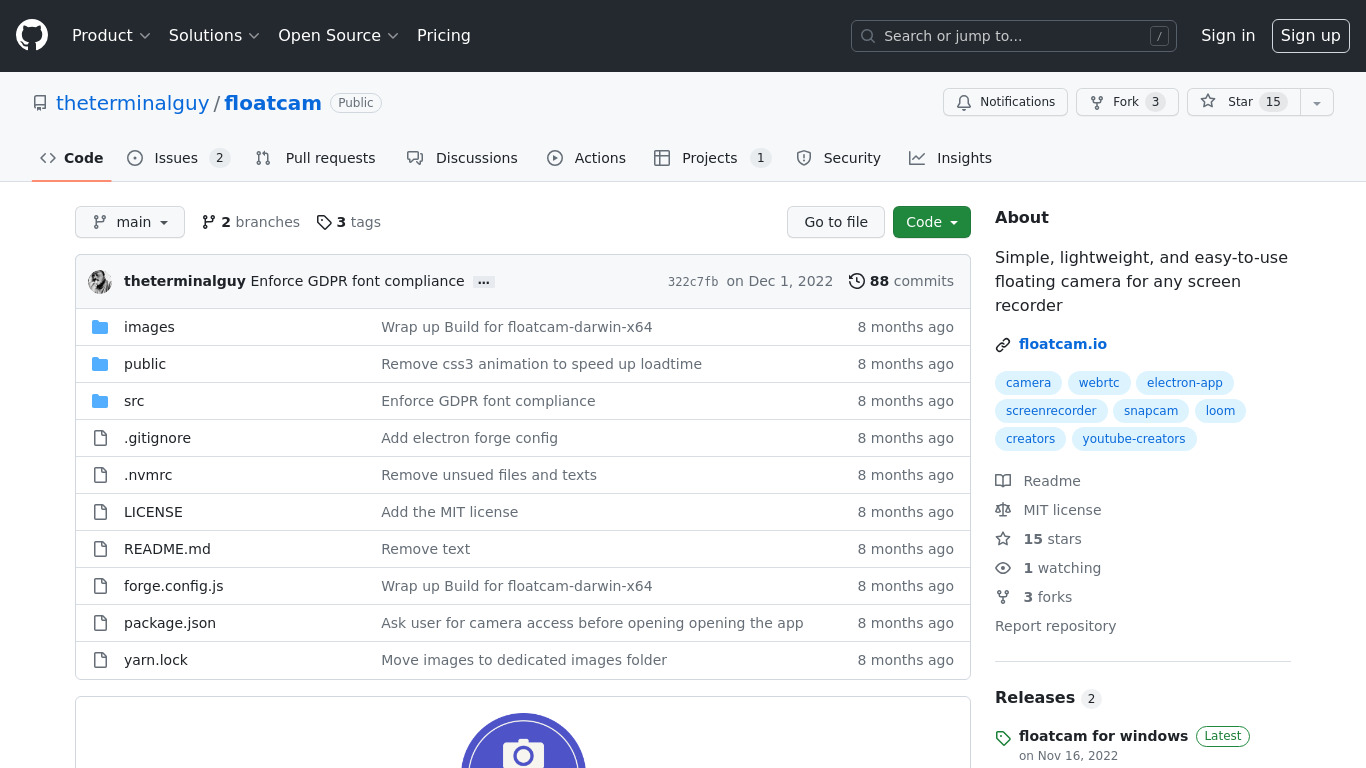Switch to the Insights tab
This screenshot has height=768, width=1366.
[950, 158]
